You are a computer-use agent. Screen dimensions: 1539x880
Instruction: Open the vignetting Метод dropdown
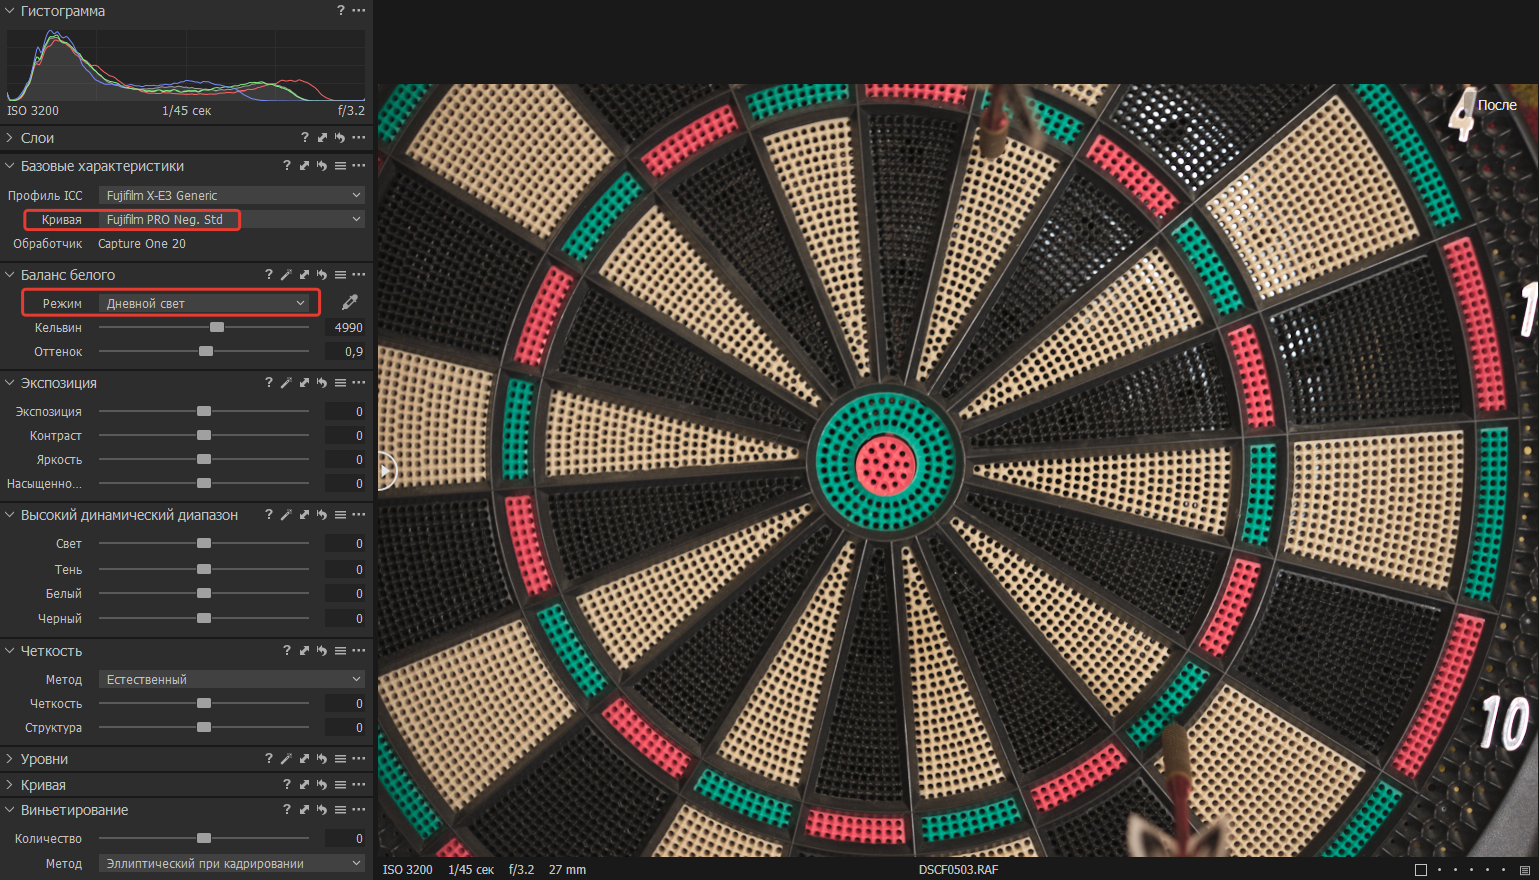click(232, 863)
